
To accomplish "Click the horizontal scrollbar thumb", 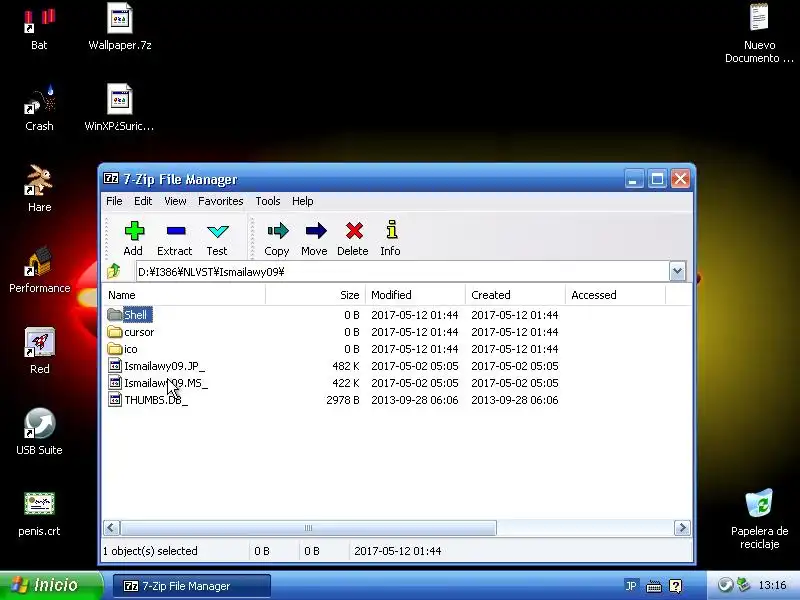I will coord(308,528).
